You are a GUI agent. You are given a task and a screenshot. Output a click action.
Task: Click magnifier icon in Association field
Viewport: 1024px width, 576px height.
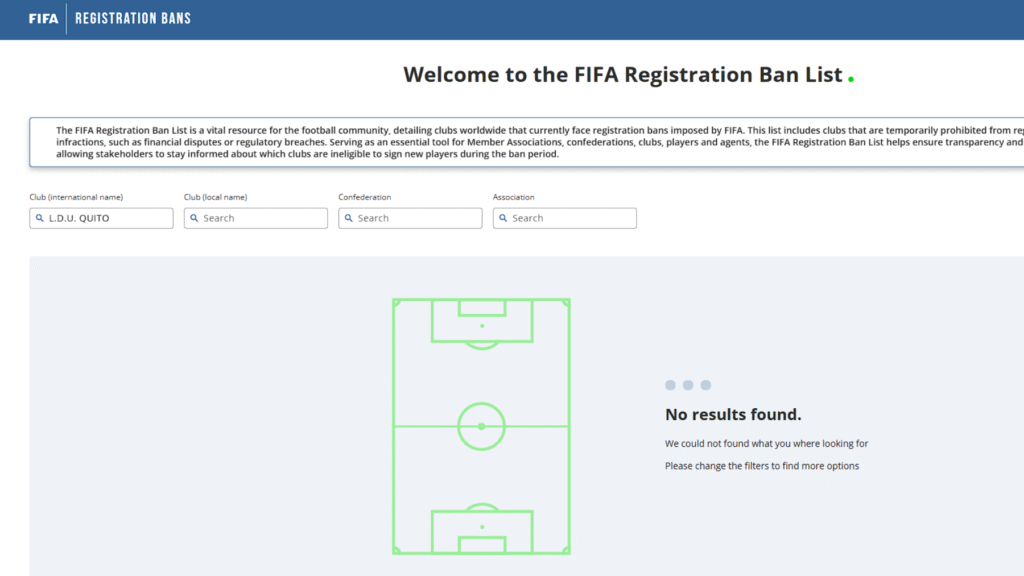(503, 218)
